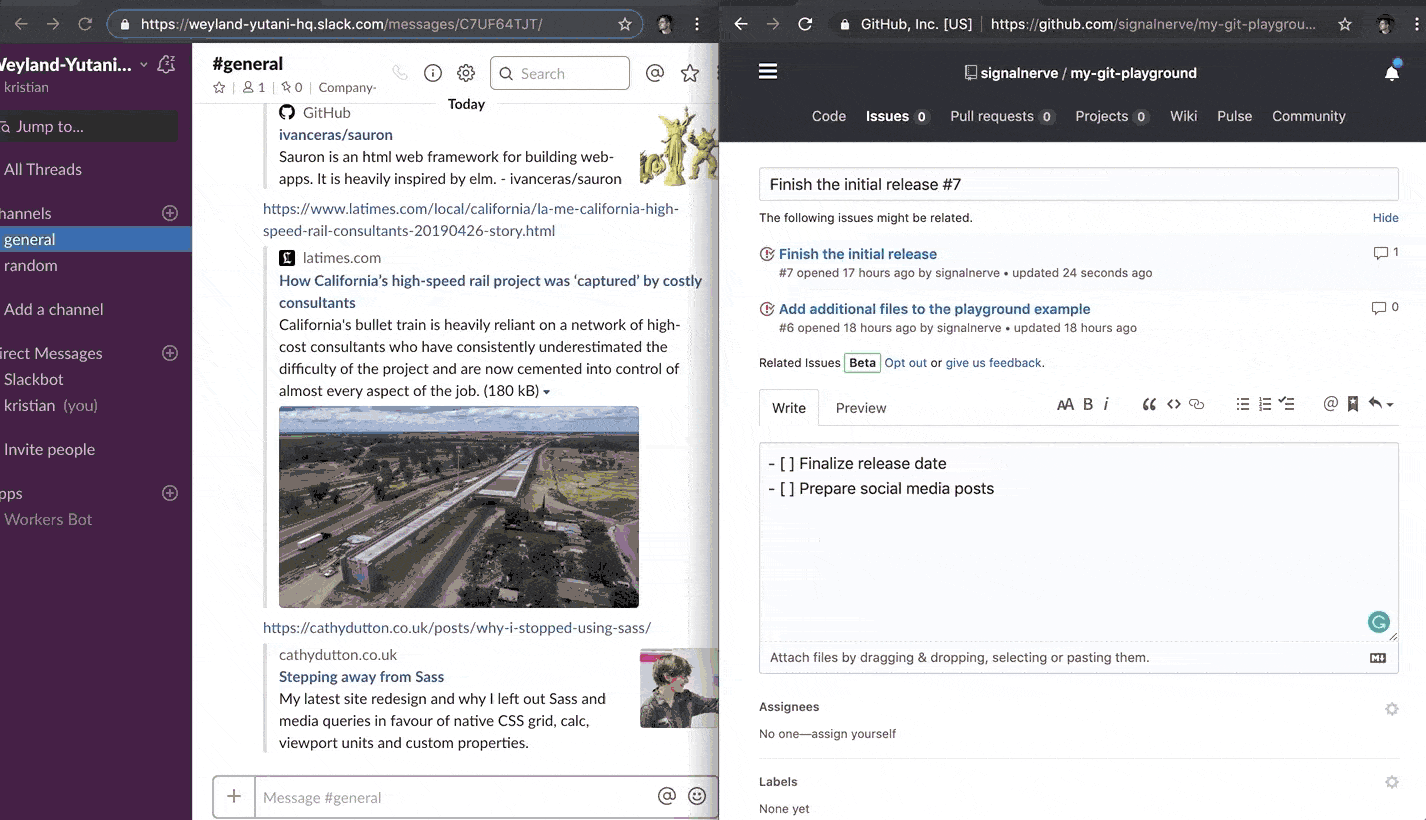The image size is (1426, 820).
Task: Star the #general channel
Action: pos(218,87)
